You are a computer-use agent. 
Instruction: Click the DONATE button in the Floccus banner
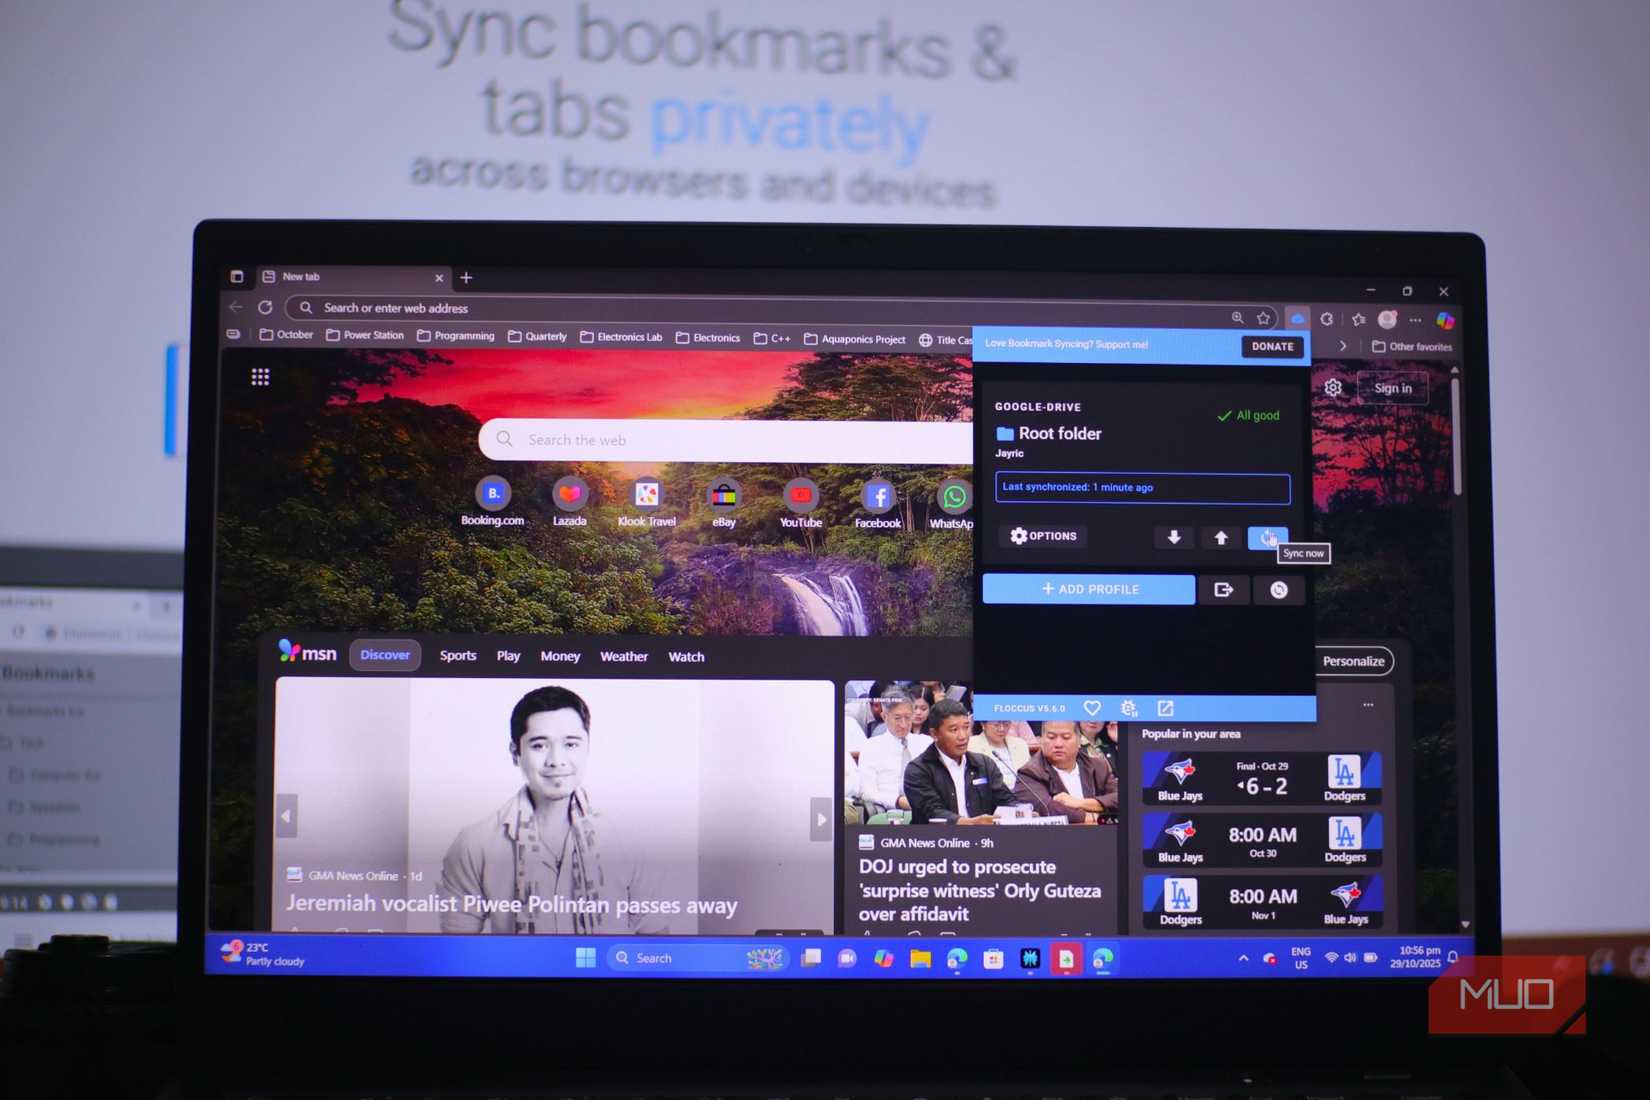pos(1272,347)
